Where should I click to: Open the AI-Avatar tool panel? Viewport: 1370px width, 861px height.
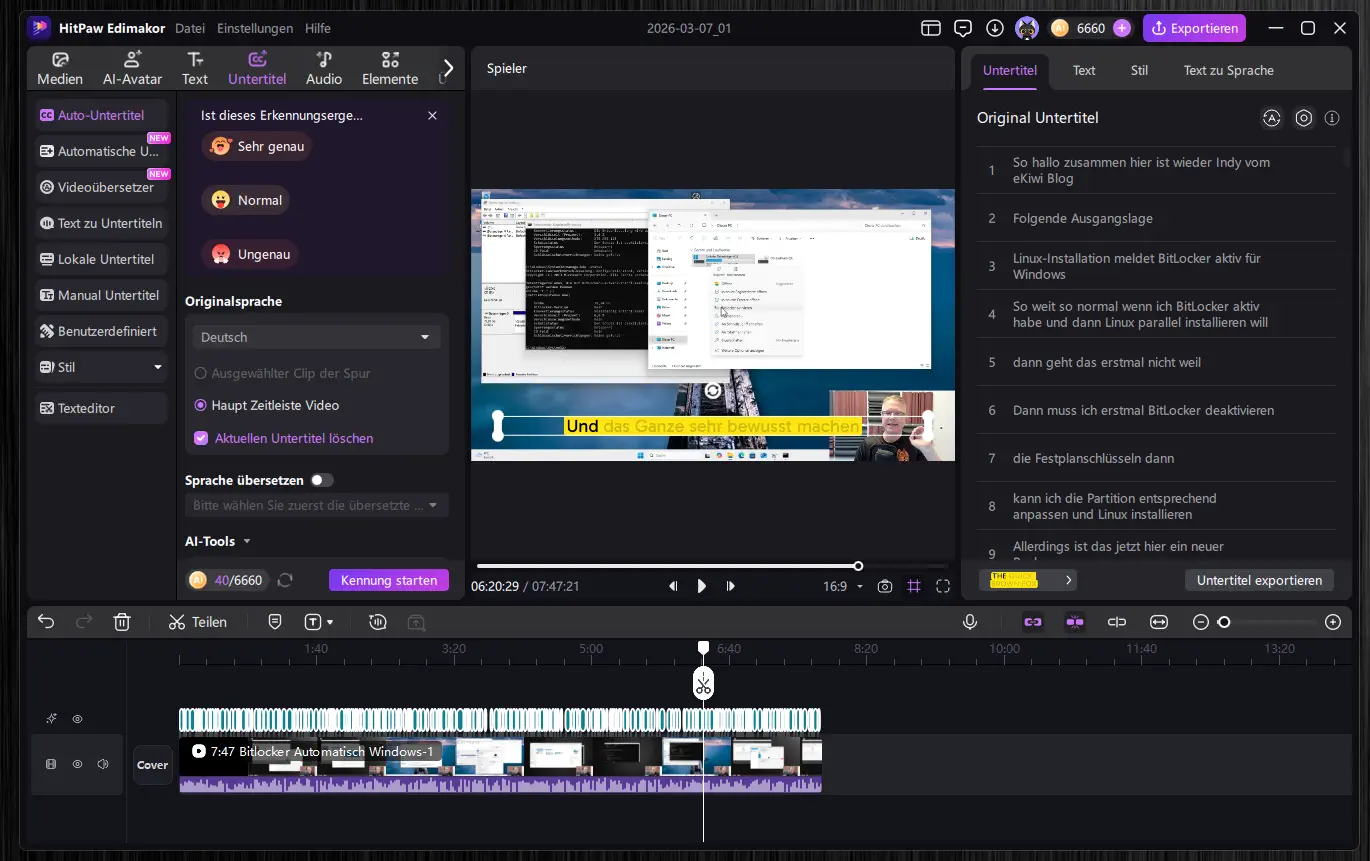[132, 68]
